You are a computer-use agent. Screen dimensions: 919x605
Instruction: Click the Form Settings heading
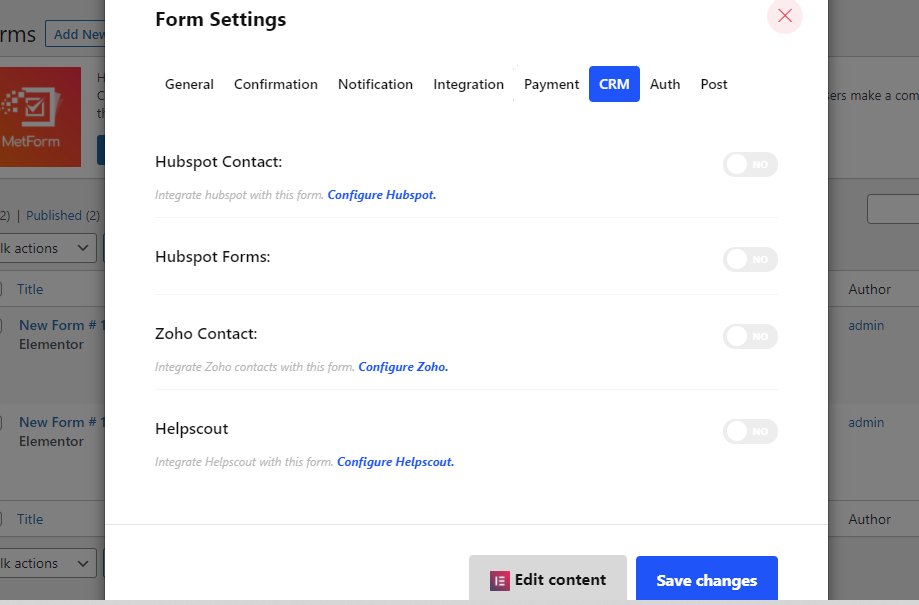(x=220, y=19)
